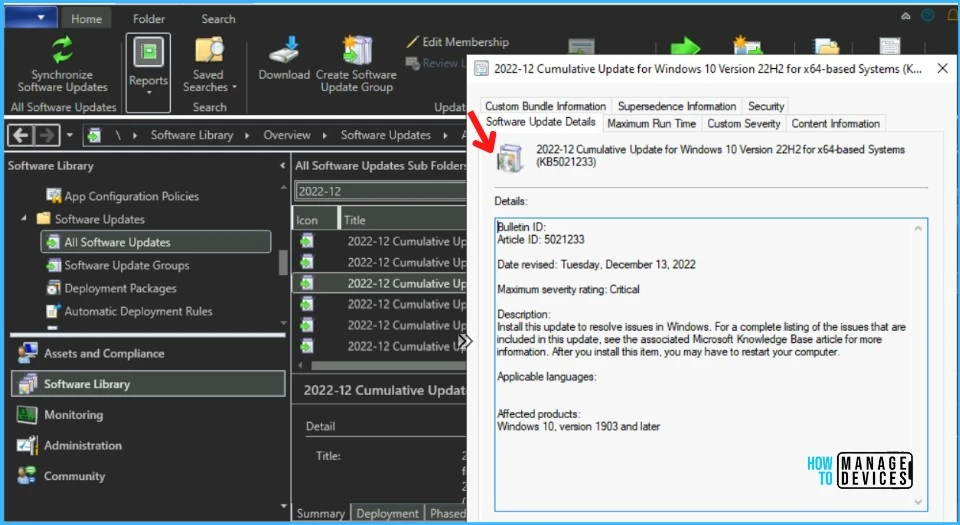Click the update icon in the last list row
Image resolution: width=960 pixels, height=525 pixels.
306,346
